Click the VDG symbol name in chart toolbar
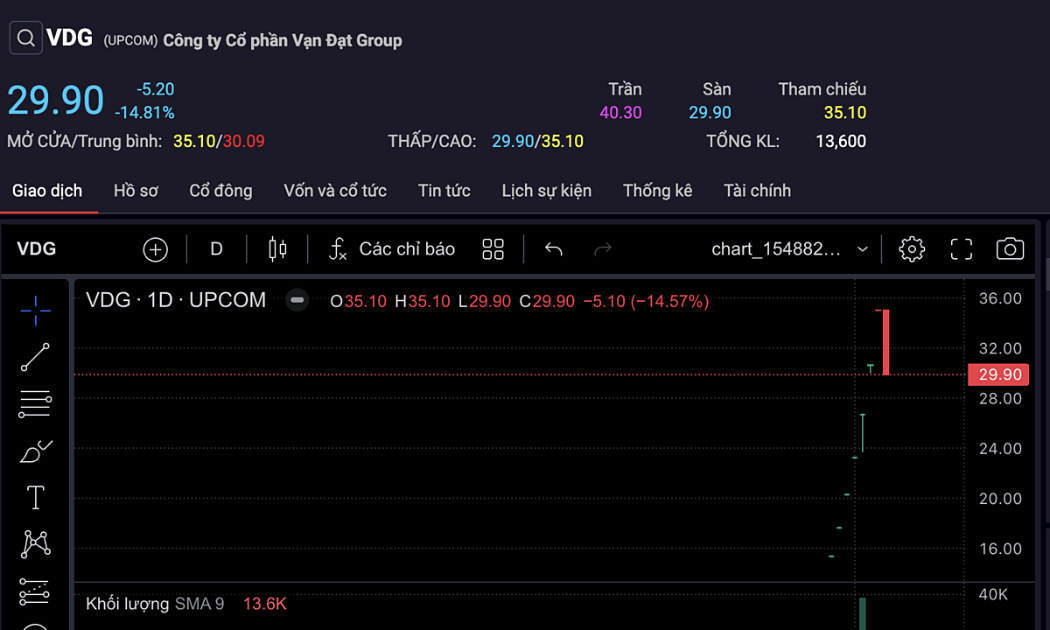 (x=37, y=249)
